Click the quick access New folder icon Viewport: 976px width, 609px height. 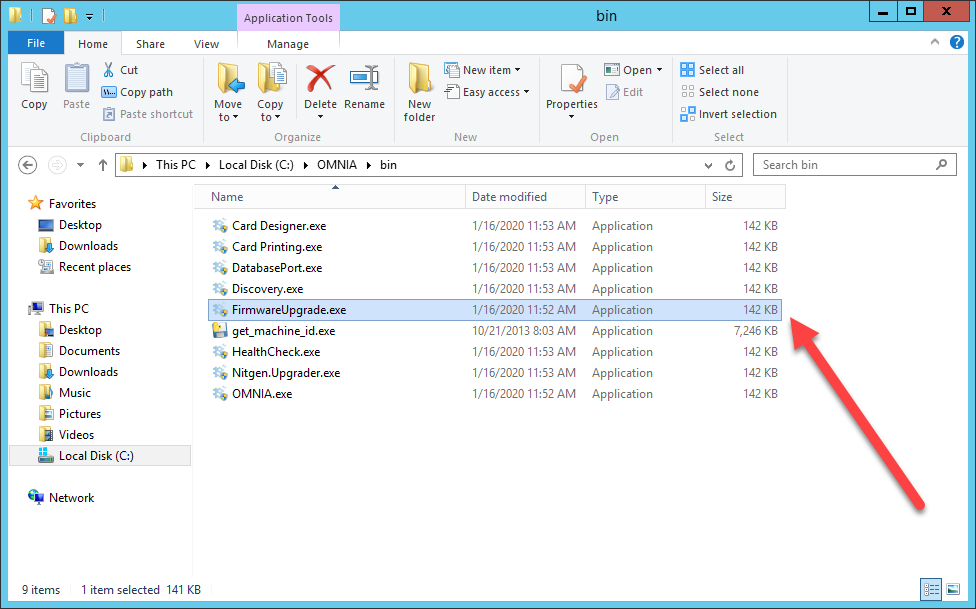click(70, 15)
